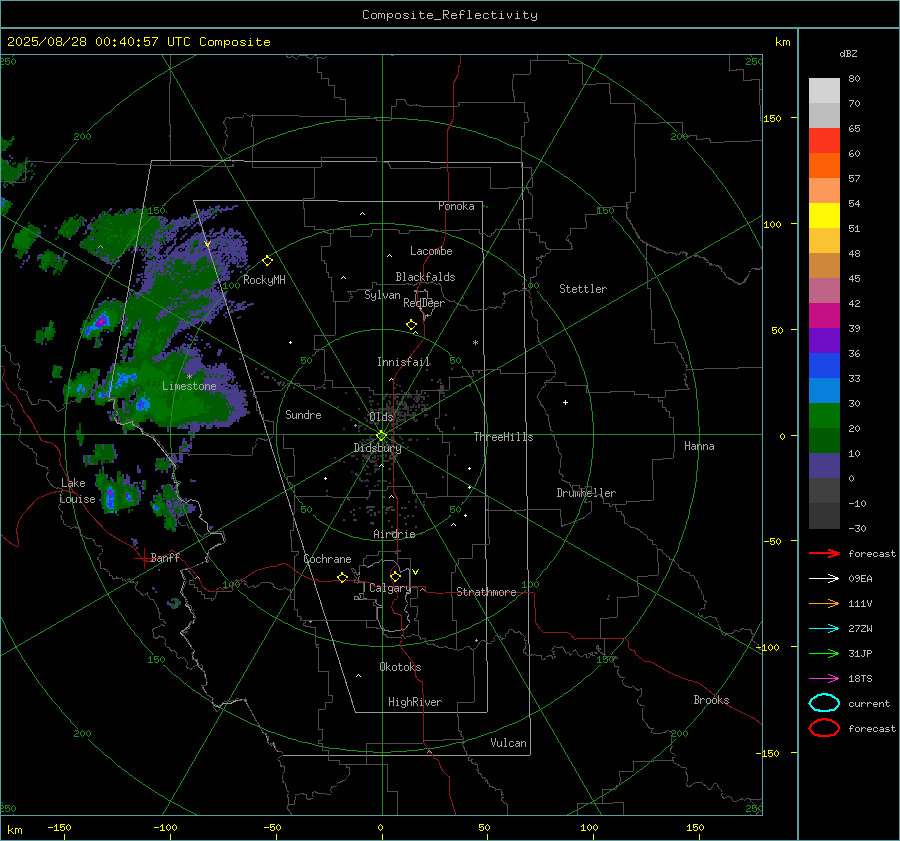
Task: Click the Olds label
Action: click(x=381, y=417)
